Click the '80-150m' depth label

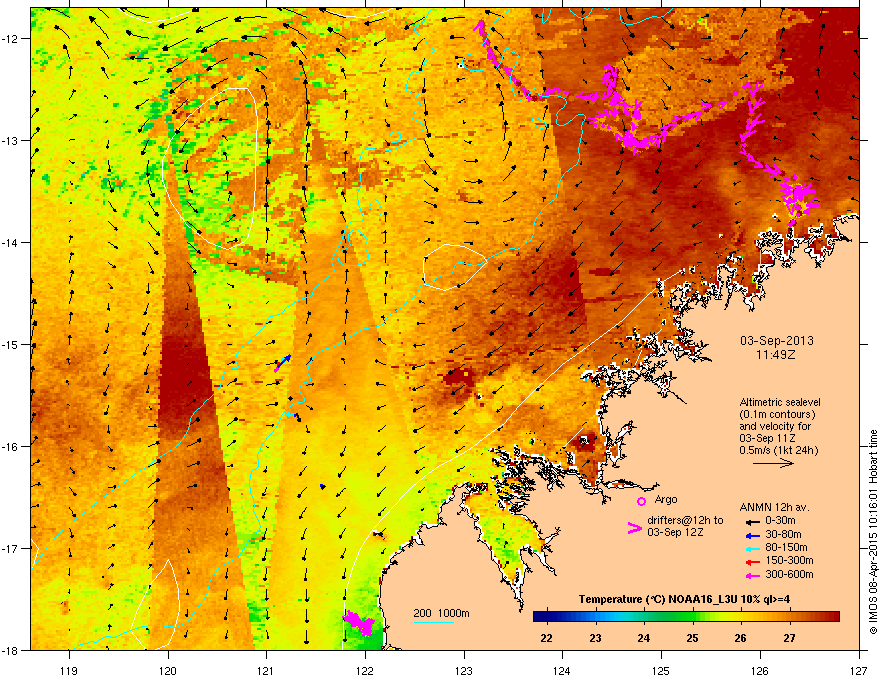coord(786,547)
